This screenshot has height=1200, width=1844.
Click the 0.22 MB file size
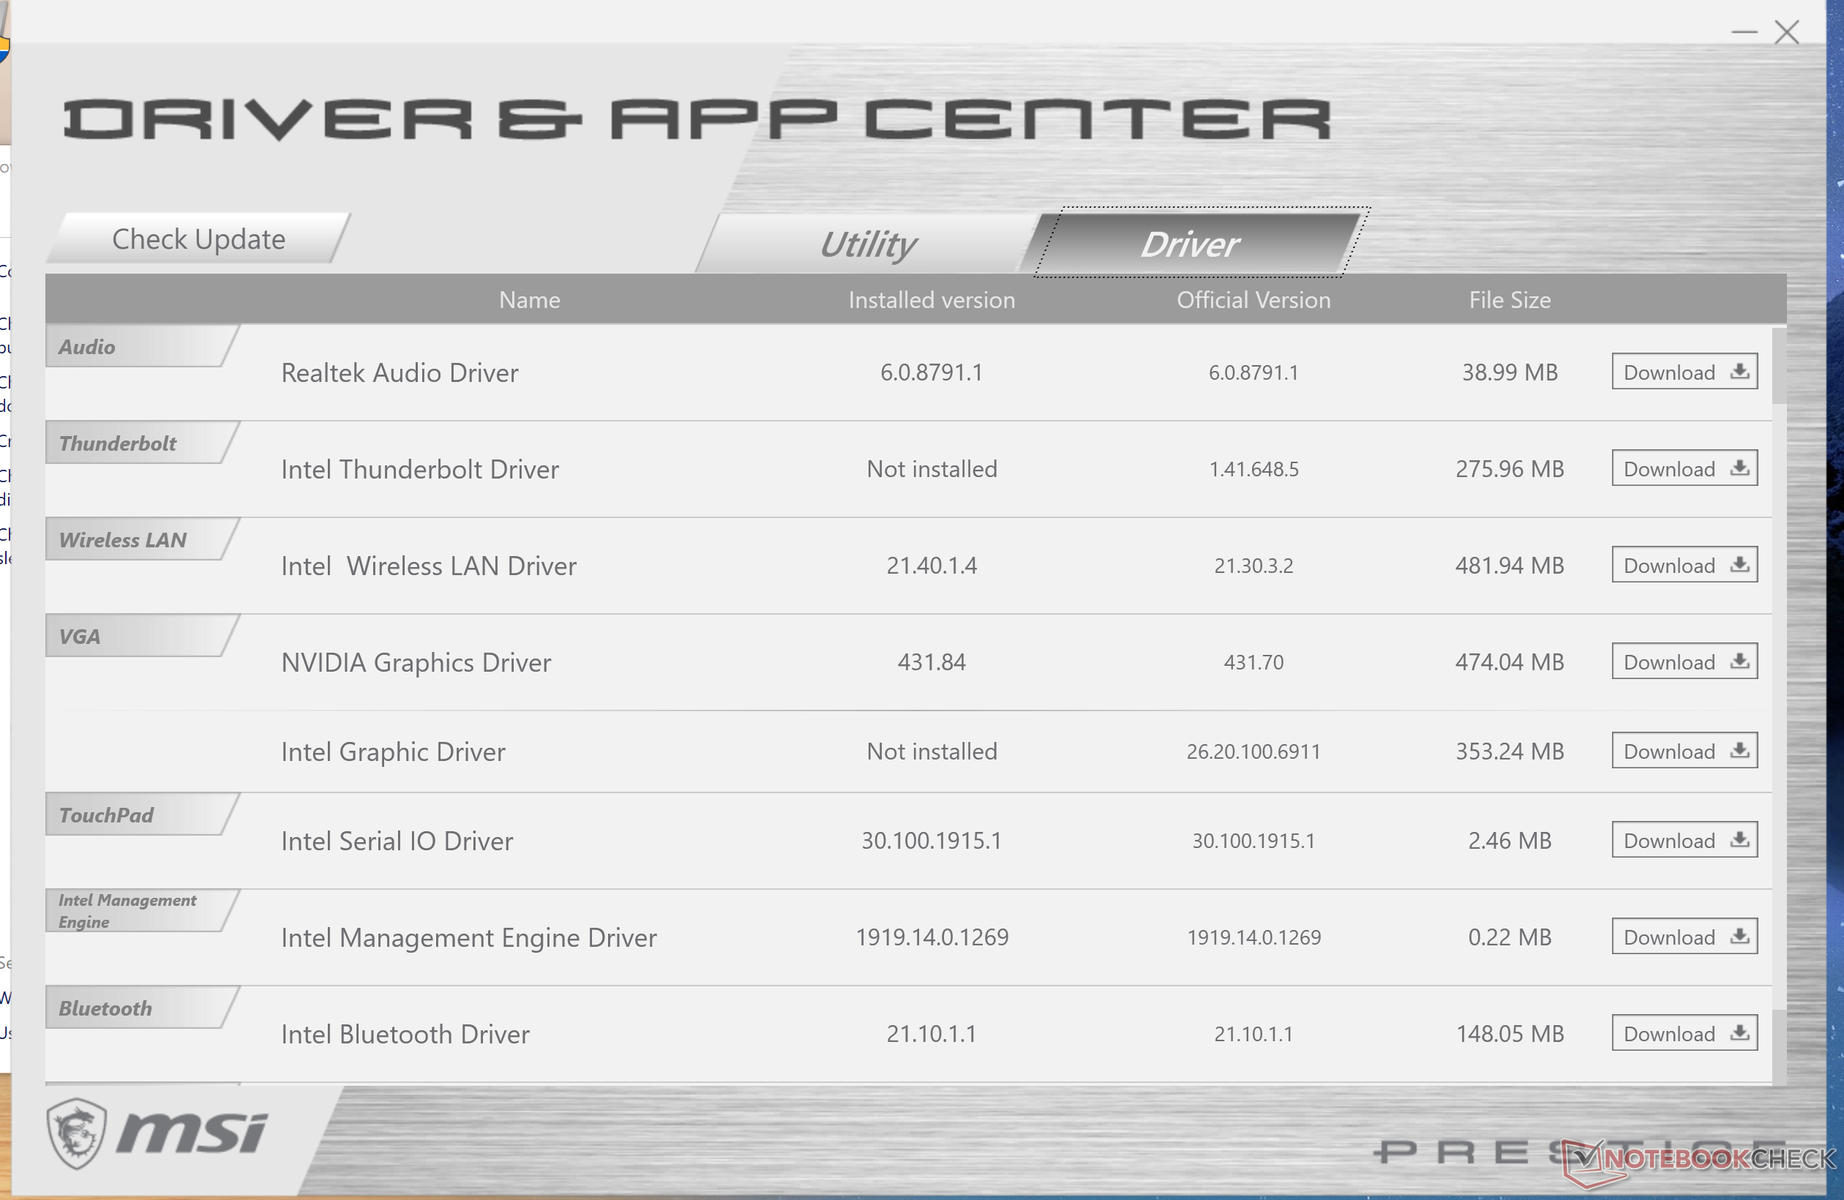1510,938
